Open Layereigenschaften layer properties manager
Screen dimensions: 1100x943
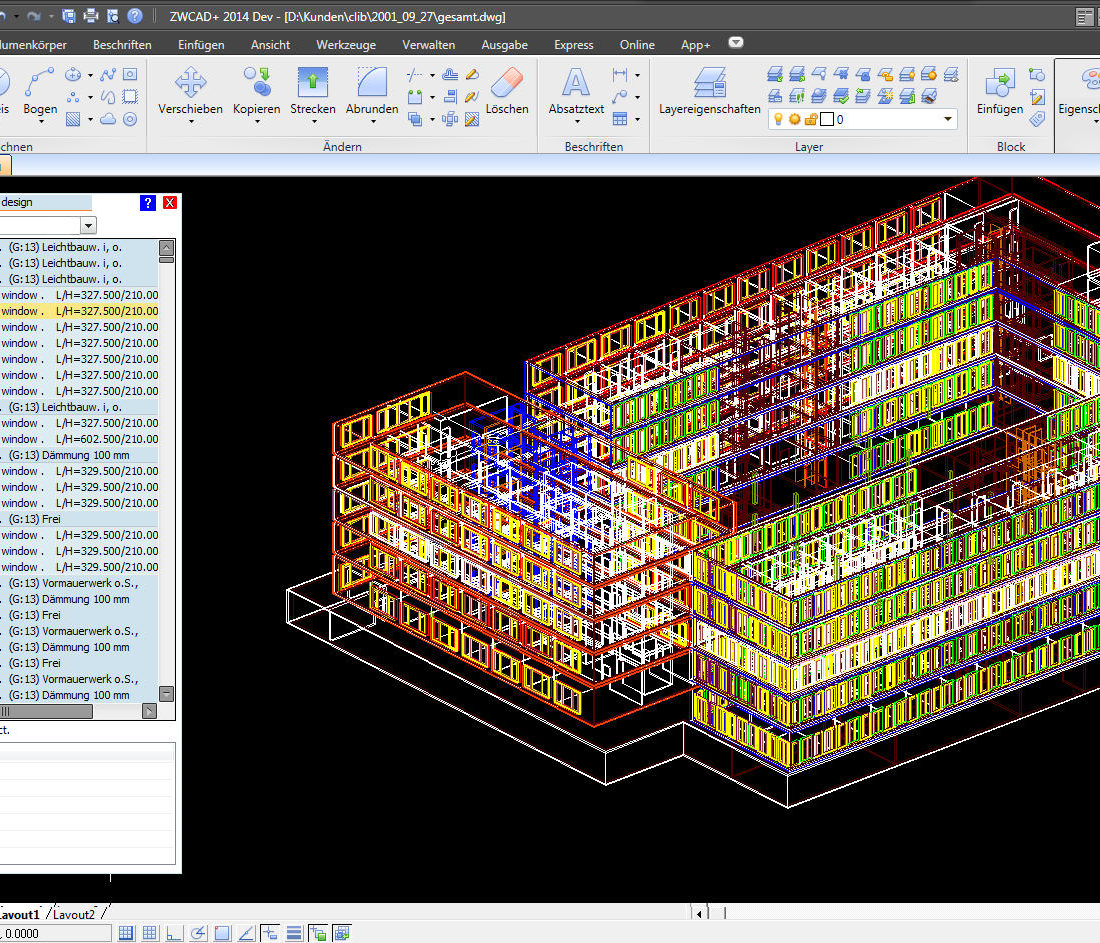(710, 83)
